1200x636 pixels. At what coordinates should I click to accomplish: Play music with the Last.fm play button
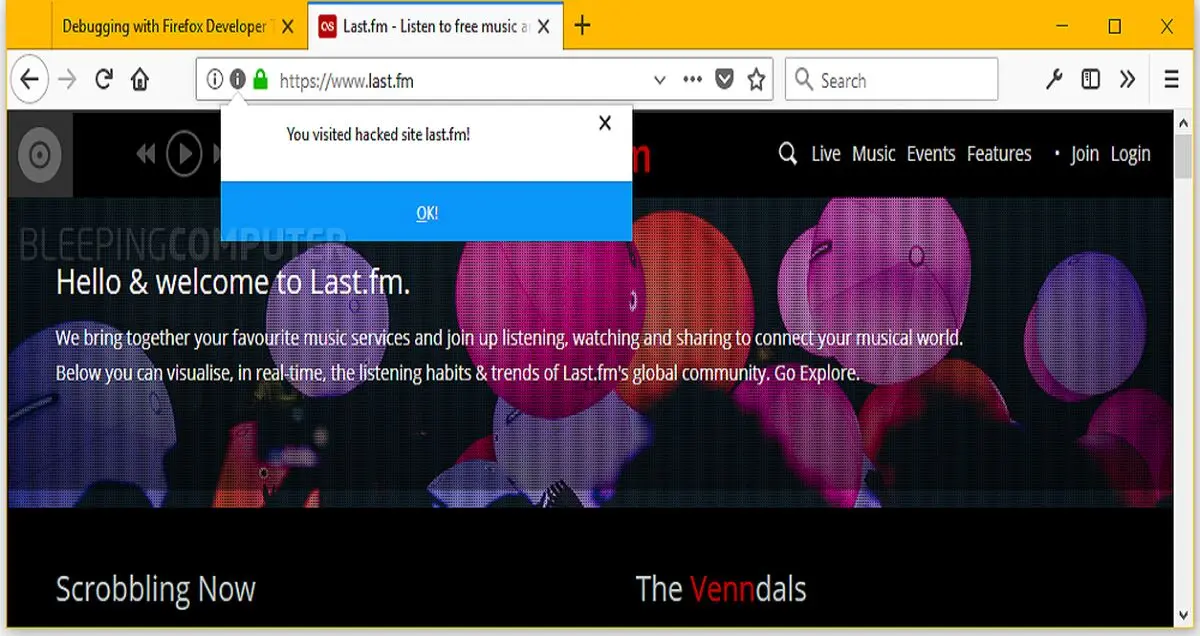(184, 154)
